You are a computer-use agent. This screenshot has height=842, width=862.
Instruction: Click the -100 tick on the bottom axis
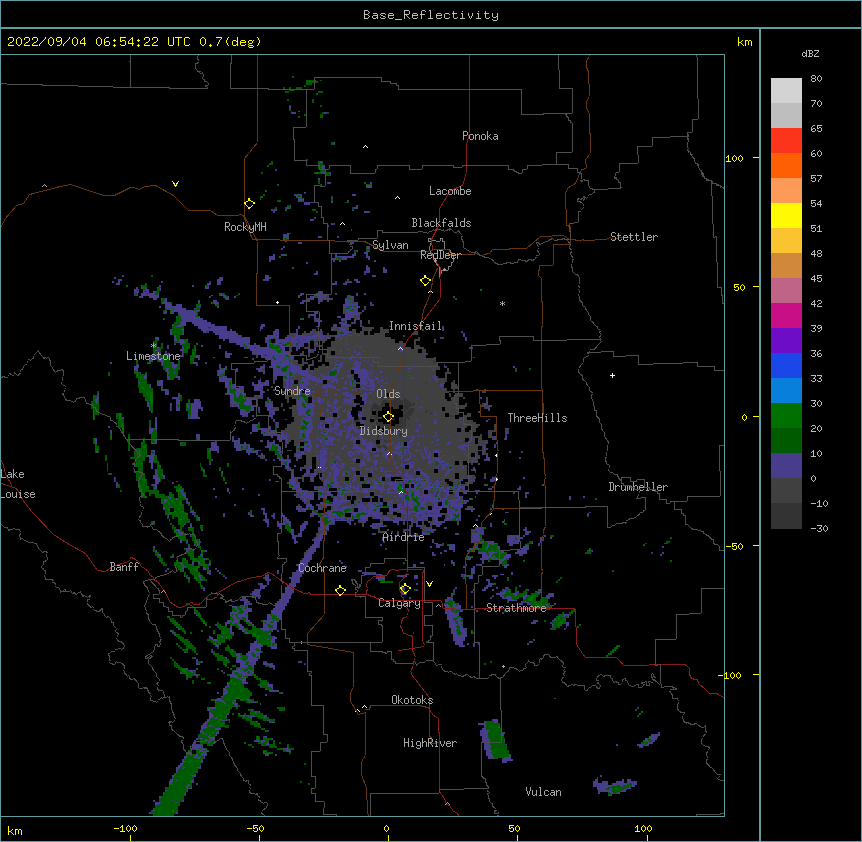[x=125, y=828]
